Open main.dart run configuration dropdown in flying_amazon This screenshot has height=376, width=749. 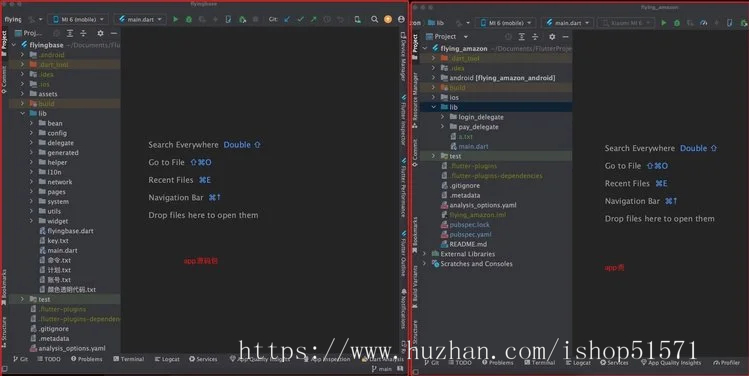tap(568, 23)
